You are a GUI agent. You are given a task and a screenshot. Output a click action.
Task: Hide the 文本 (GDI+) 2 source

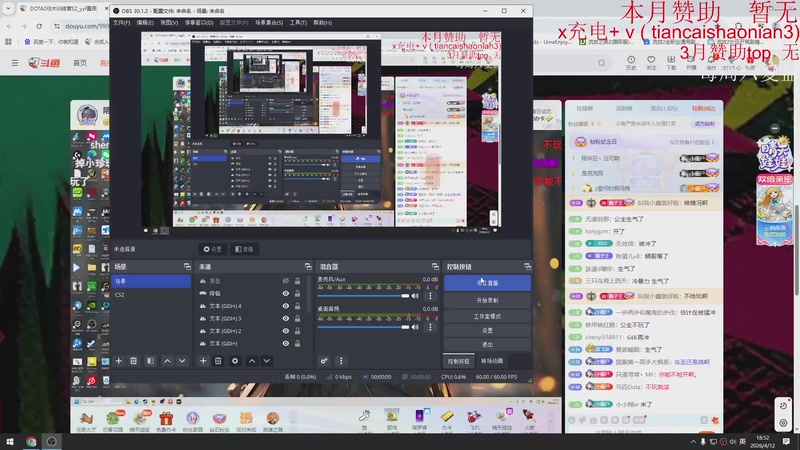286,331
